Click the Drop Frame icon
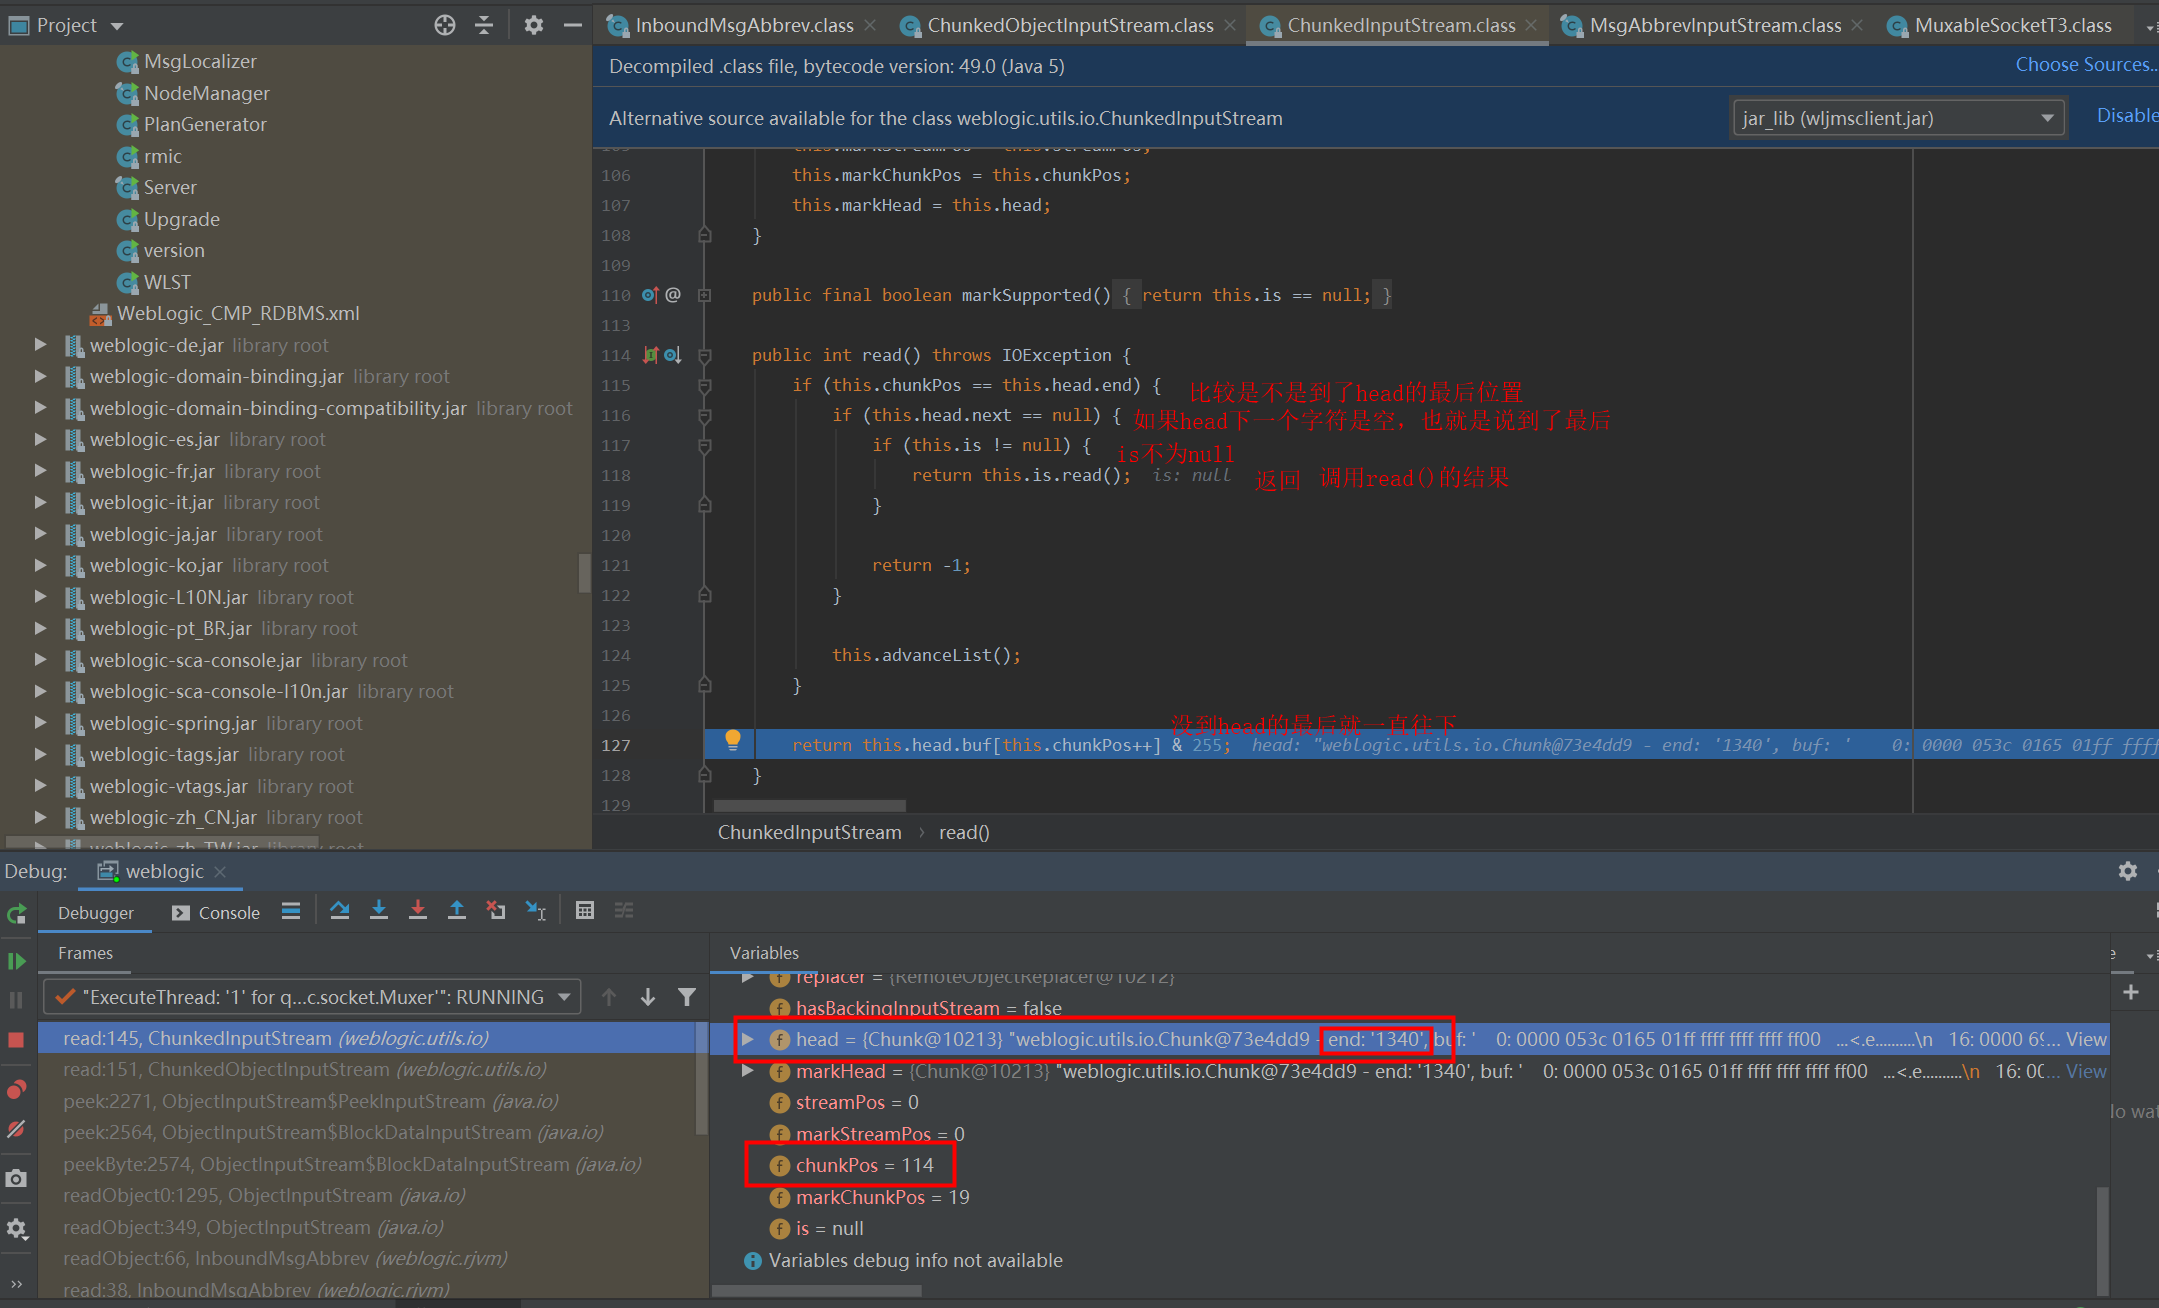The image size is (2159, 1308). click(496, 911)
